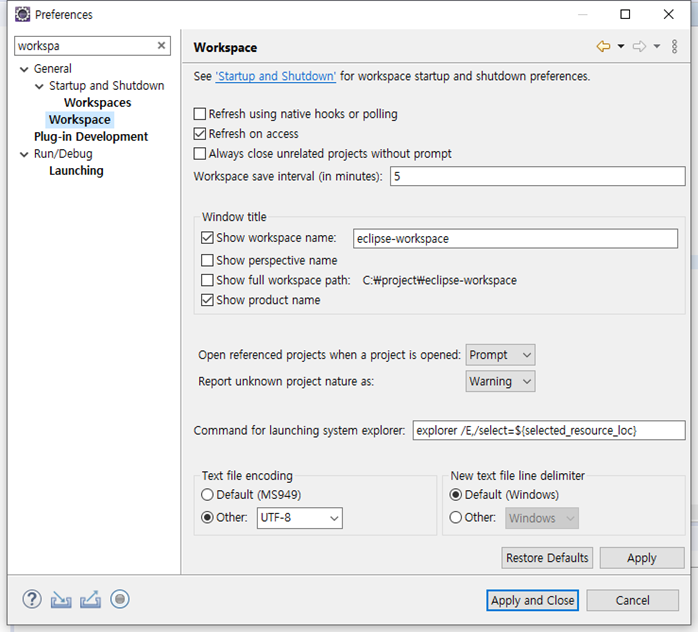
Task: Open the view menu dots icon
Action: pos(674,46)
